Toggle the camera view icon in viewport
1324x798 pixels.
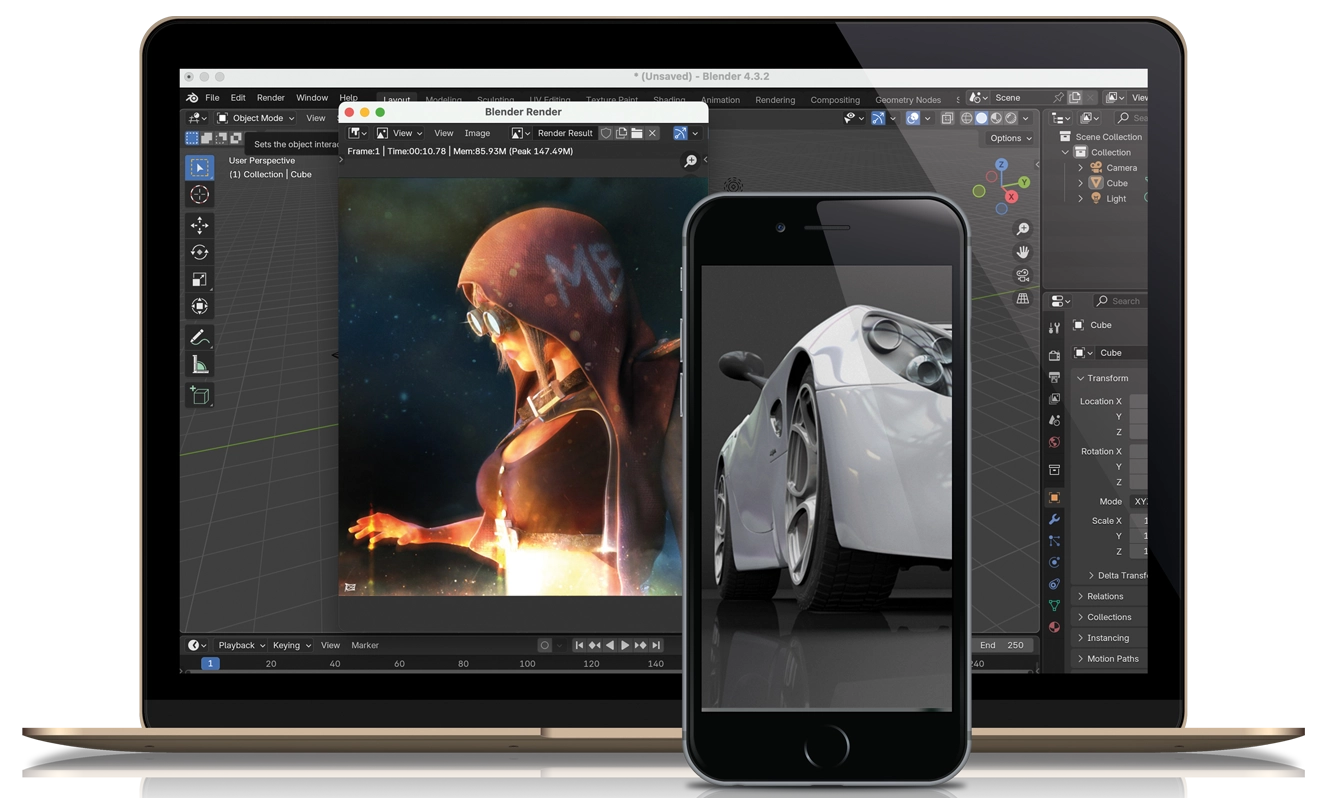pyautogui.click(x=1022, y=275)
